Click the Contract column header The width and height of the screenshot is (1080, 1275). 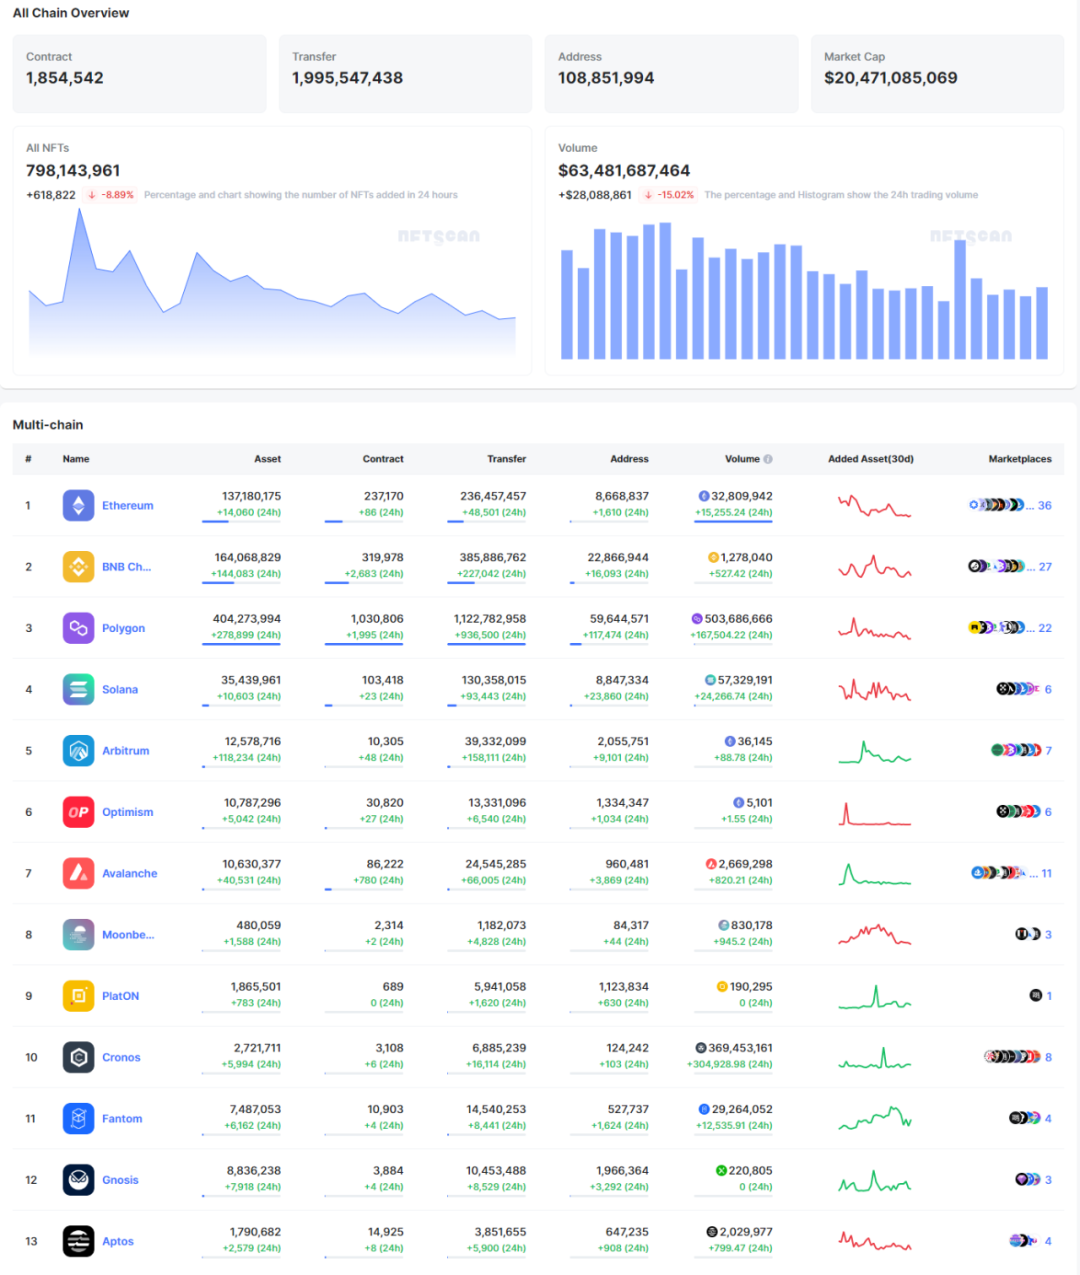point(383,459)
